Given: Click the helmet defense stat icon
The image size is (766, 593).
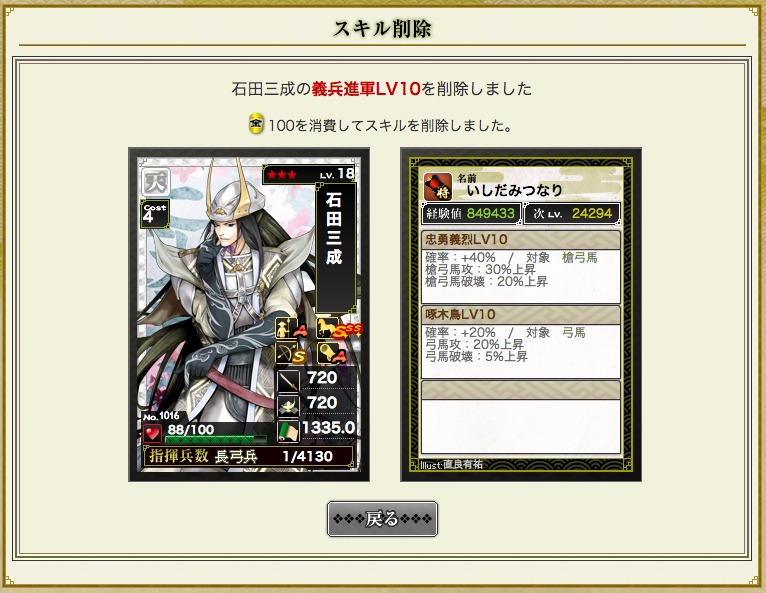Looking at the screenshot, I should (288, 405).
